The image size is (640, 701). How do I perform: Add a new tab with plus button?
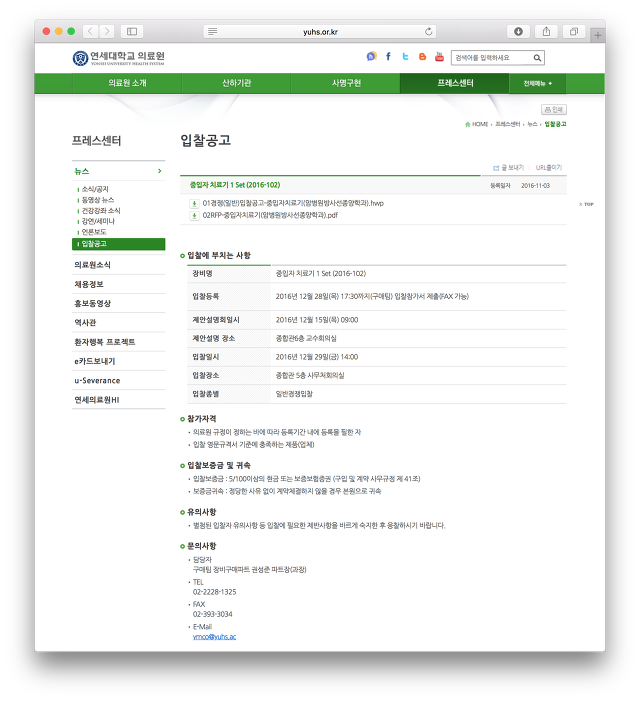pyautogui.click(x=597, y=35)
